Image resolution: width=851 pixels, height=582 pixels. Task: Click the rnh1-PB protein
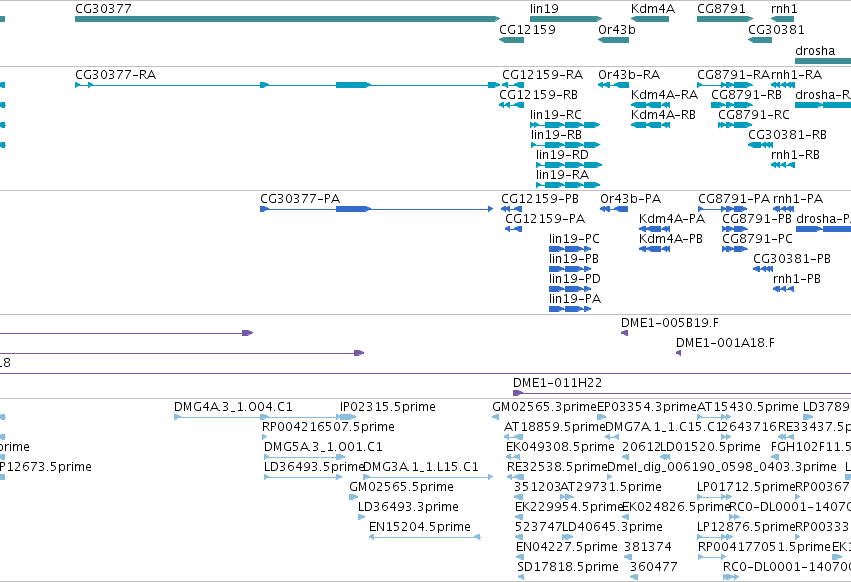pos(783,289)
